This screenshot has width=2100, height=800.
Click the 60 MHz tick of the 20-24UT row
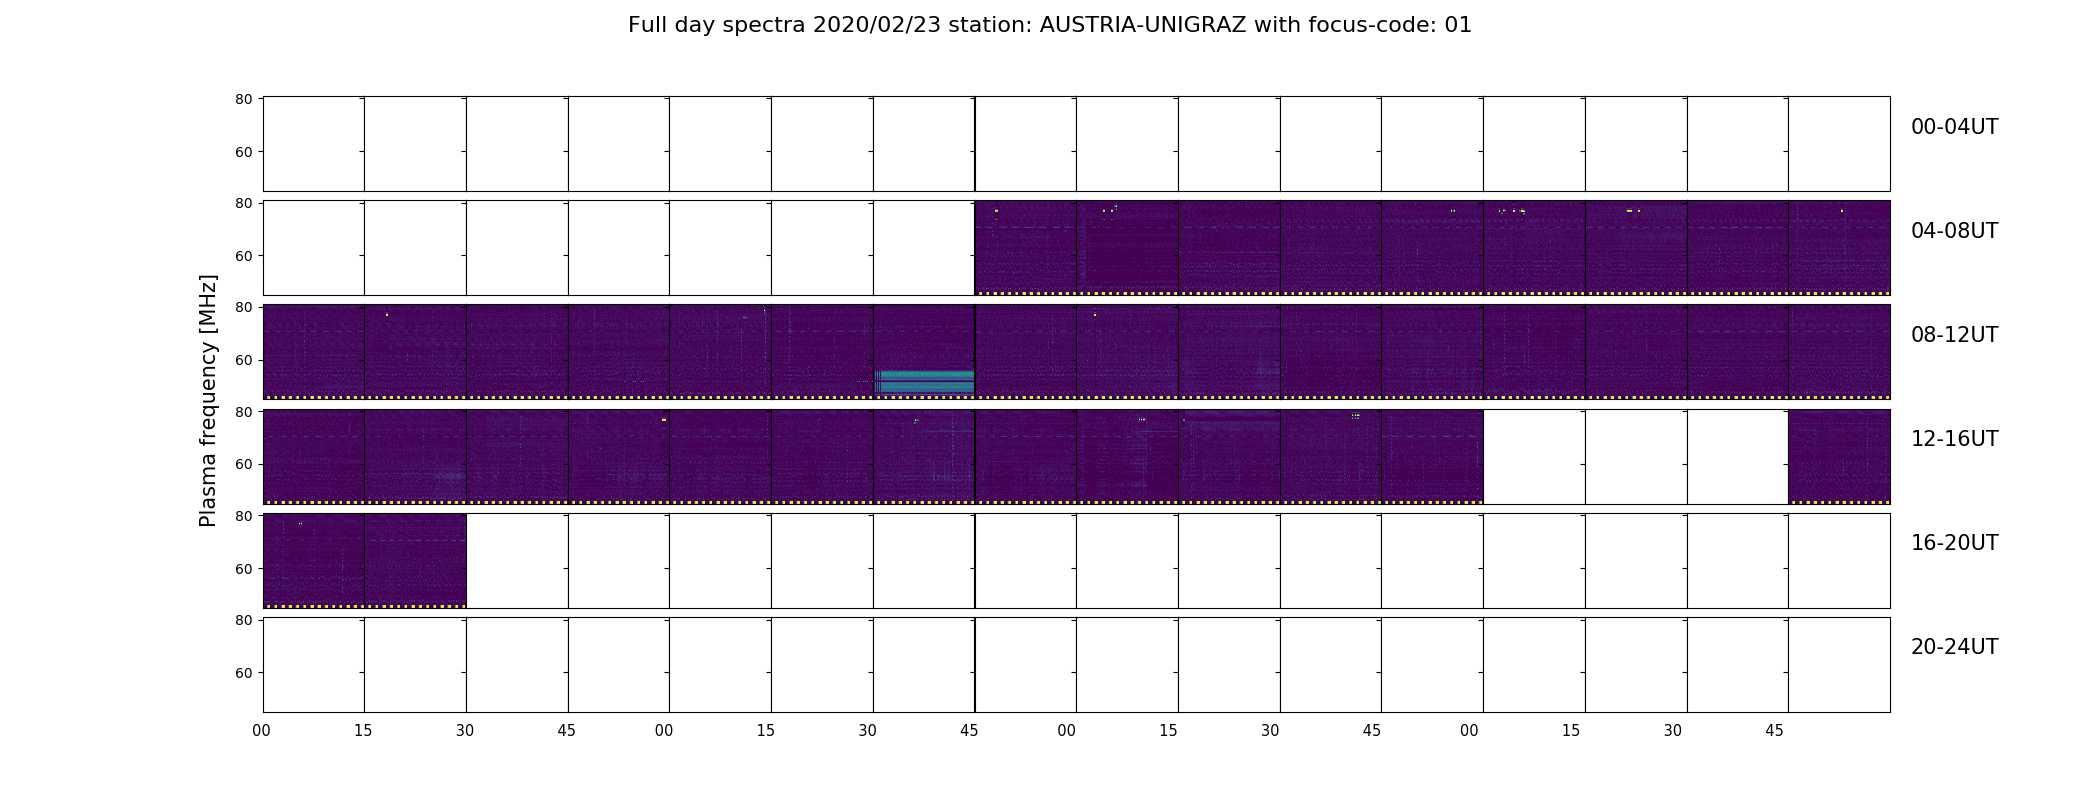coord(243,673)
